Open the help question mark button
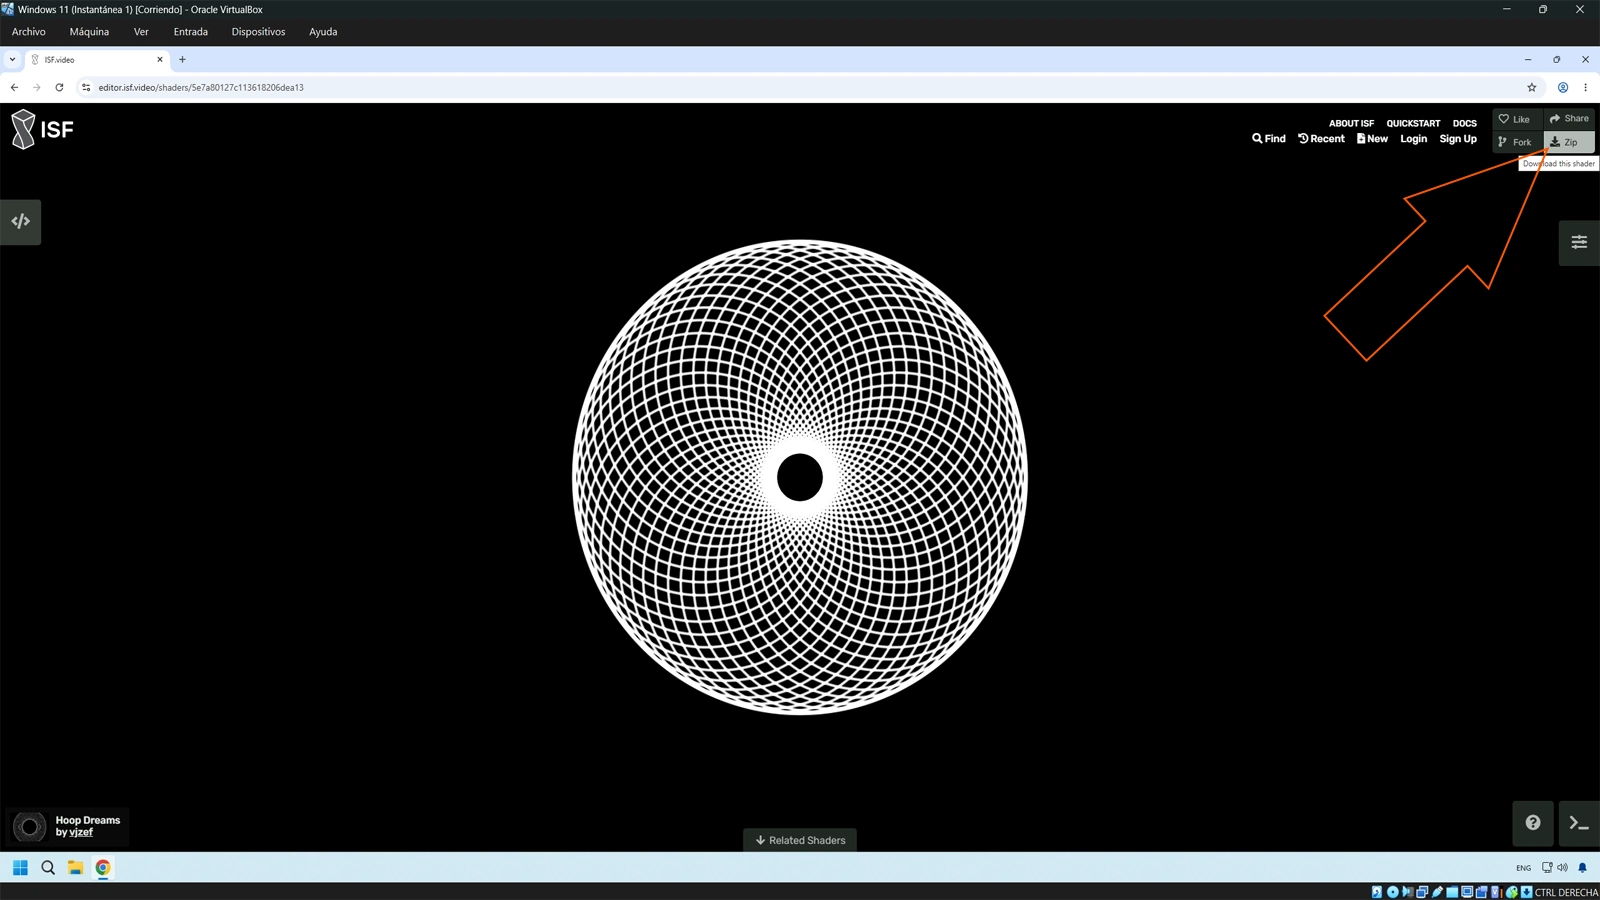 coord(1533,823)
